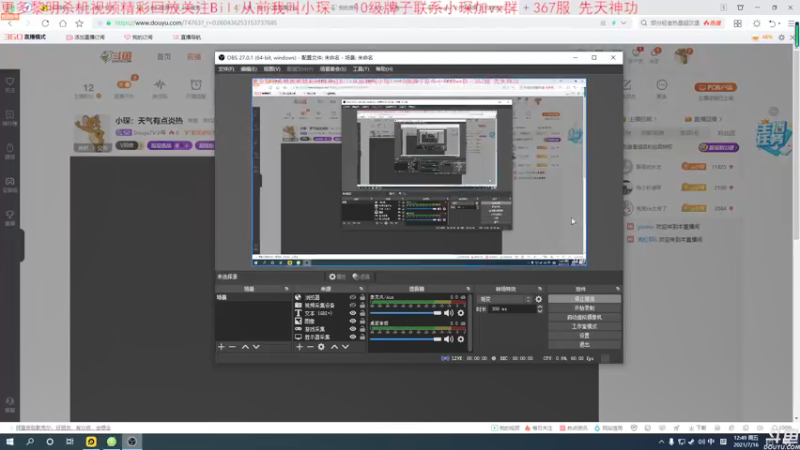Click 启动虚拟摄像机 in OBS controls
The width and height of the screenshot is (800, 450).
(x=585, y=317)
